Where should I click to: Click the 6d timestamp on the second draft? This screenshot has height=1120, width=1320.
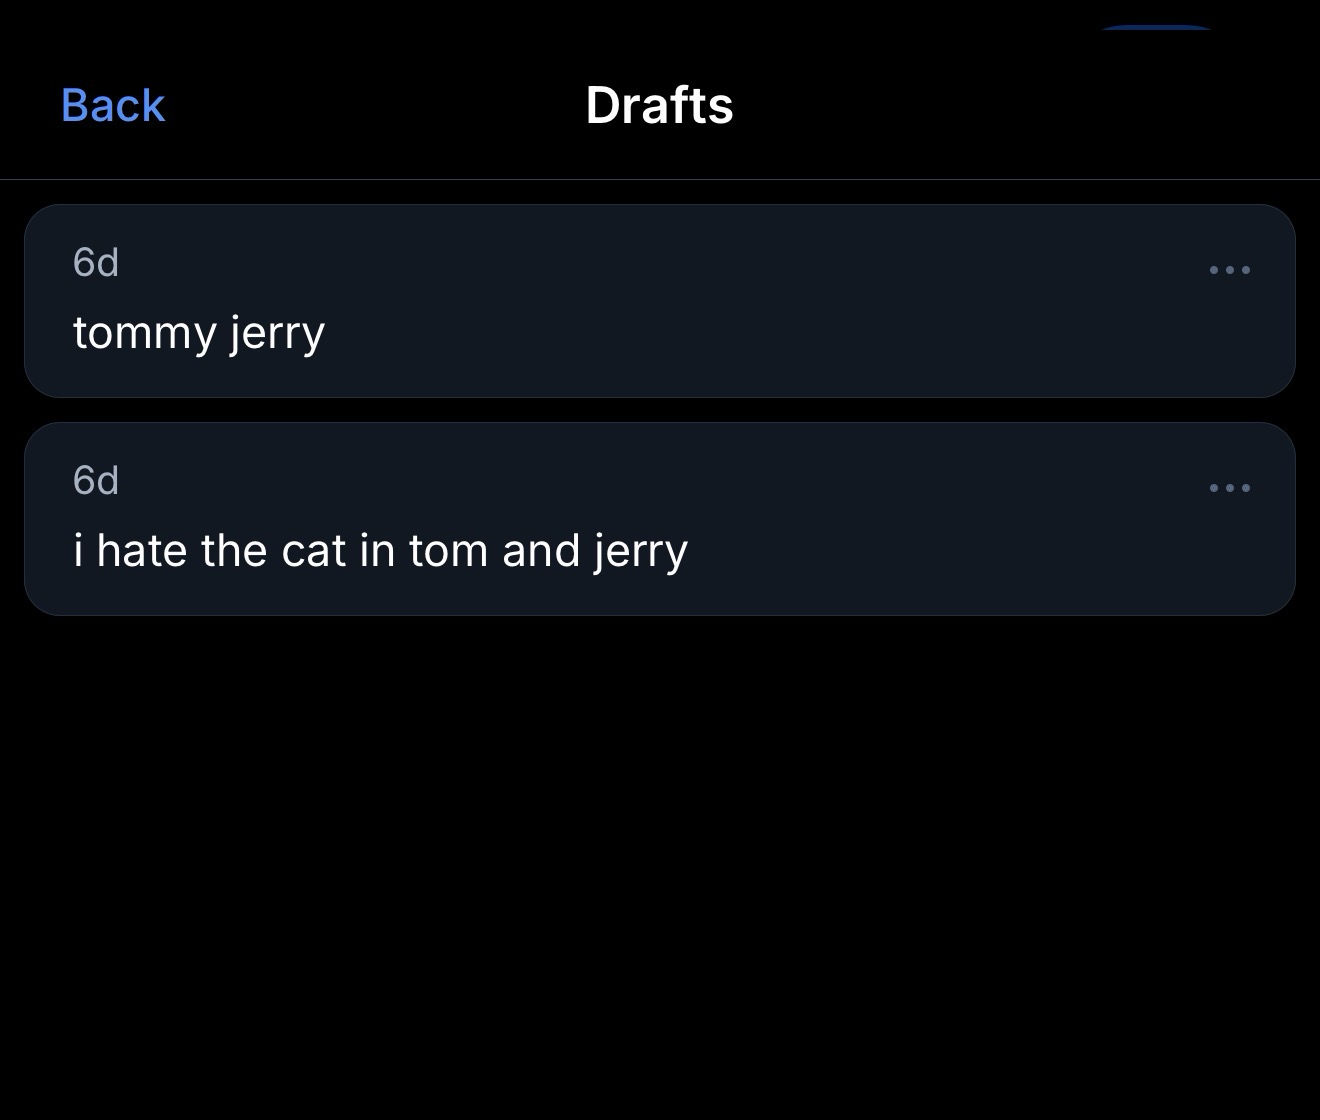pos(96,481)
